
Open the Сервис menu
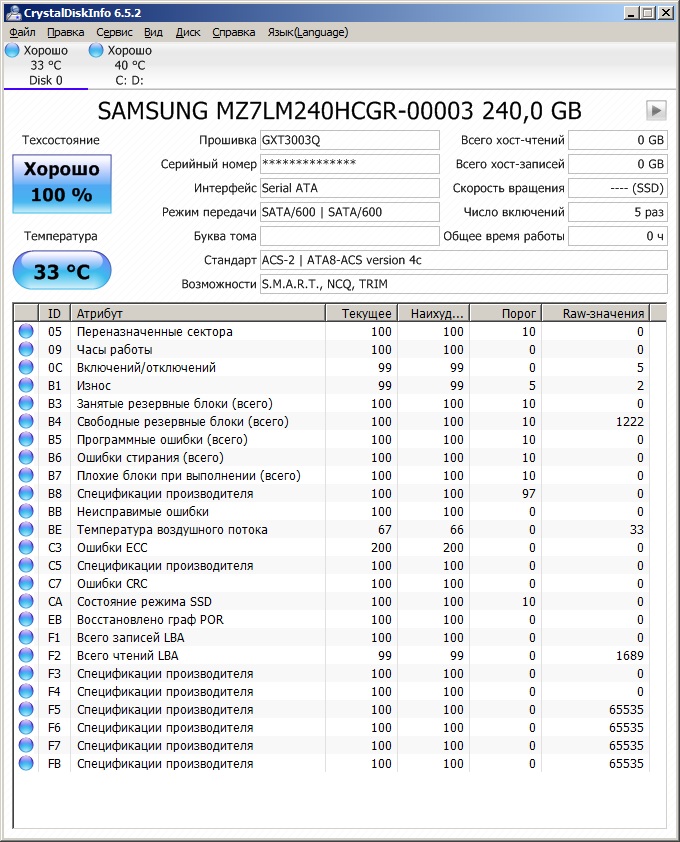[114, 32]
